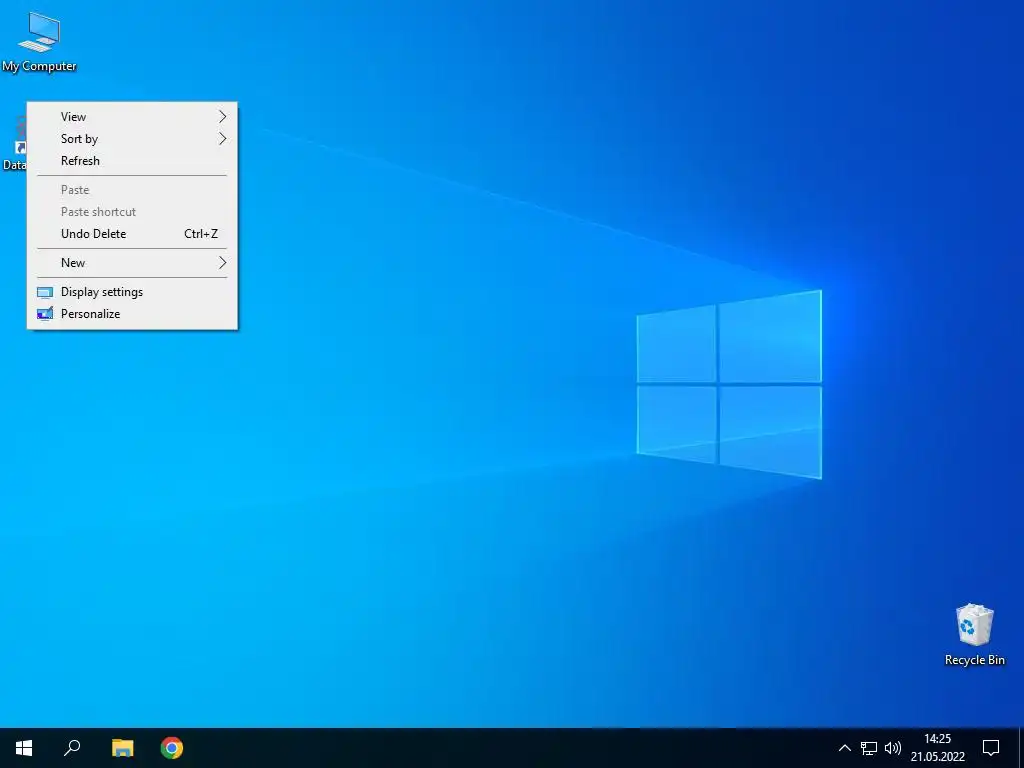Launch File Explorer from taskbar

pos(122,748)
